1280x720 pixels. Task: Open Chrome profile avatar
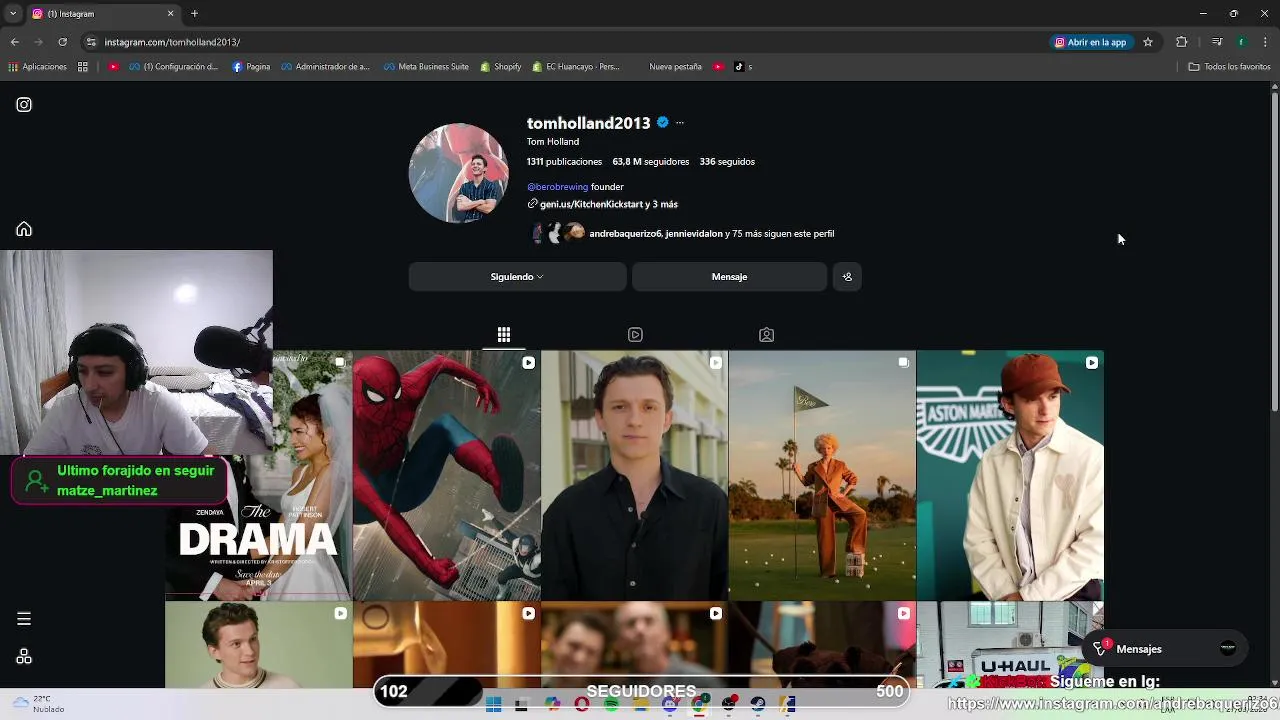coord(1241,42)
